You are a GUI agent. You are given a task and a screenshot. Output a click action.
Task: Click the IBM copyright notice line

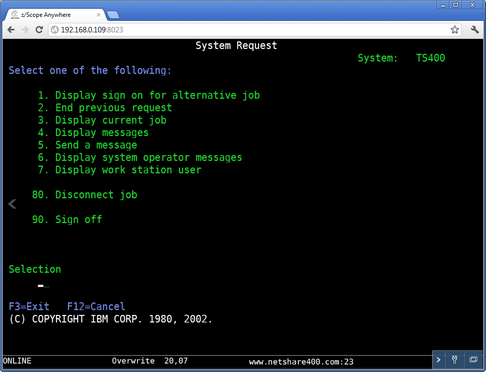[110, 319]
